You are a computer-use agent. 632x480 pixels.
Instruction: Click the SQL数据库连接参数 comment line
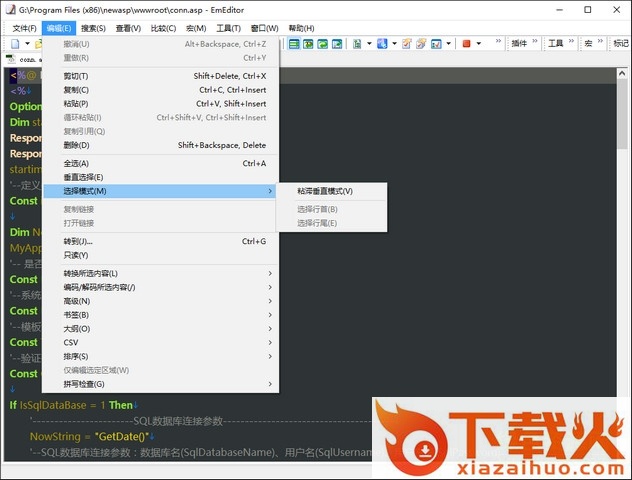click(201, 421)
